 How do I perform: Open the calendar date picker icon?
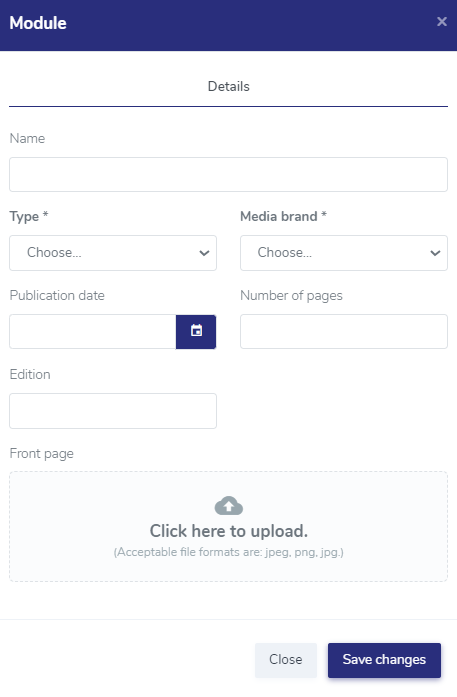pos(196,332)
